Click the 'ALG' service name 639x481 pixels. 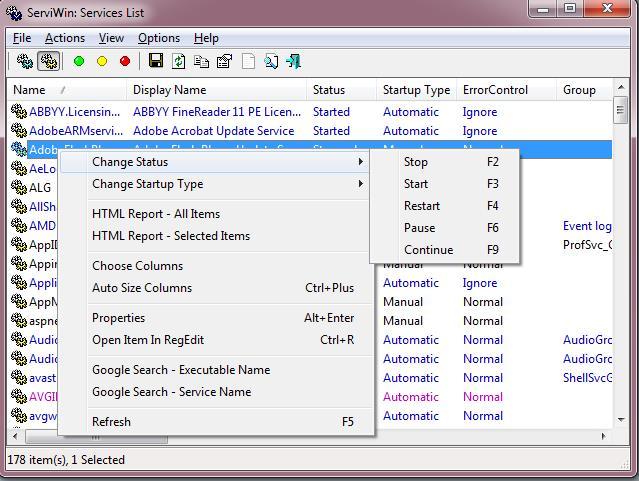tap(40, 188)
